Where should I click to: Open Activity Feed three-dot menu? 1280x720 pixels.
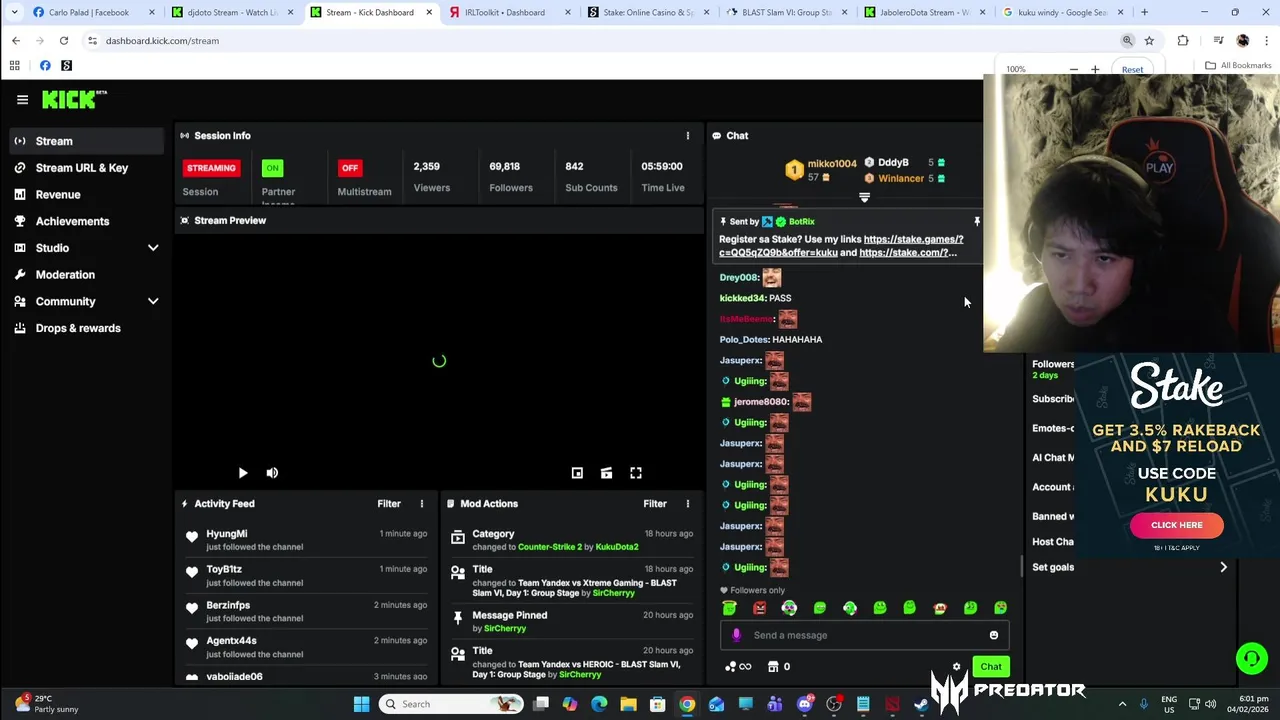tap(421, 504)
